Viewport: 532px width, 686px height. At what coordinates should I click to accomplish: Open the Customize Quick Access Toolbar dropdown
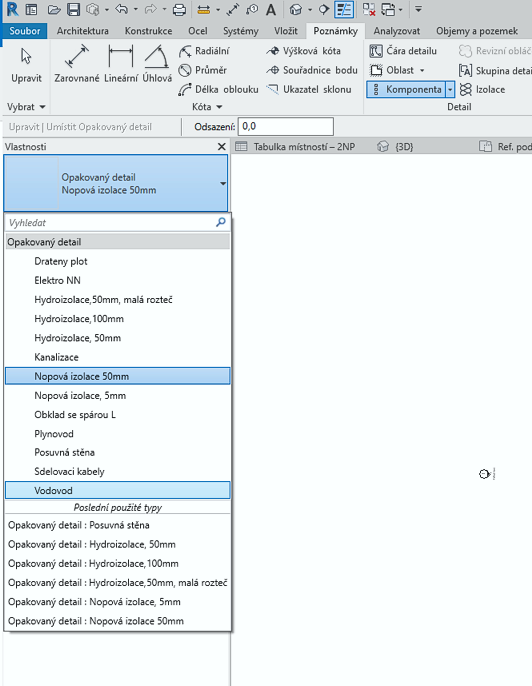418,9
